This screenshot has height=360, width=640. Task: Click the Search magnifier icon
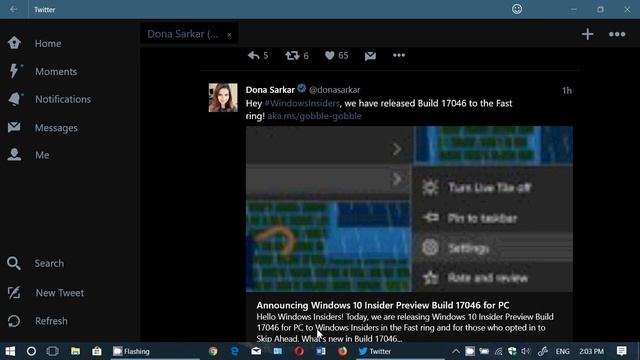click(13, 263)
